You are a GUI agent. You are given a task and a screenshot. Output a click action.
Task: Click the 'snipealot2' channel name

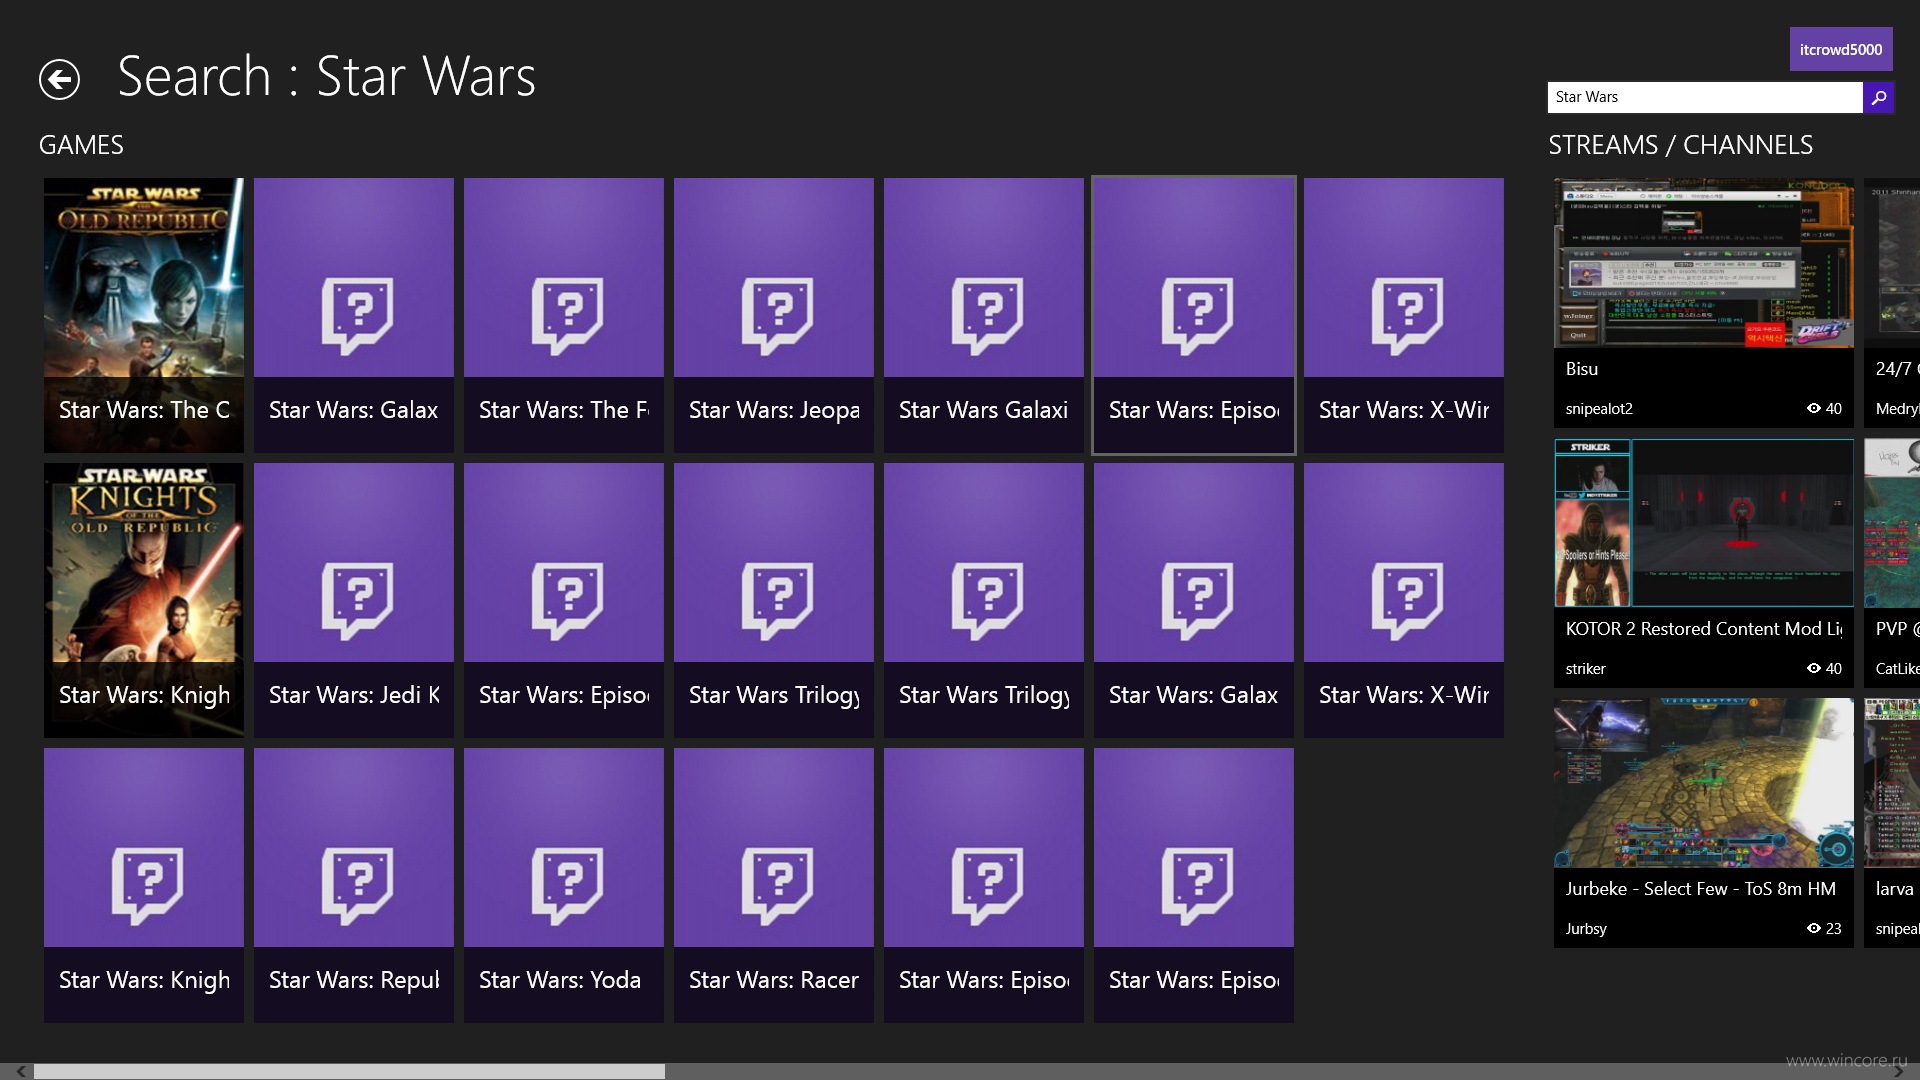1599,409
